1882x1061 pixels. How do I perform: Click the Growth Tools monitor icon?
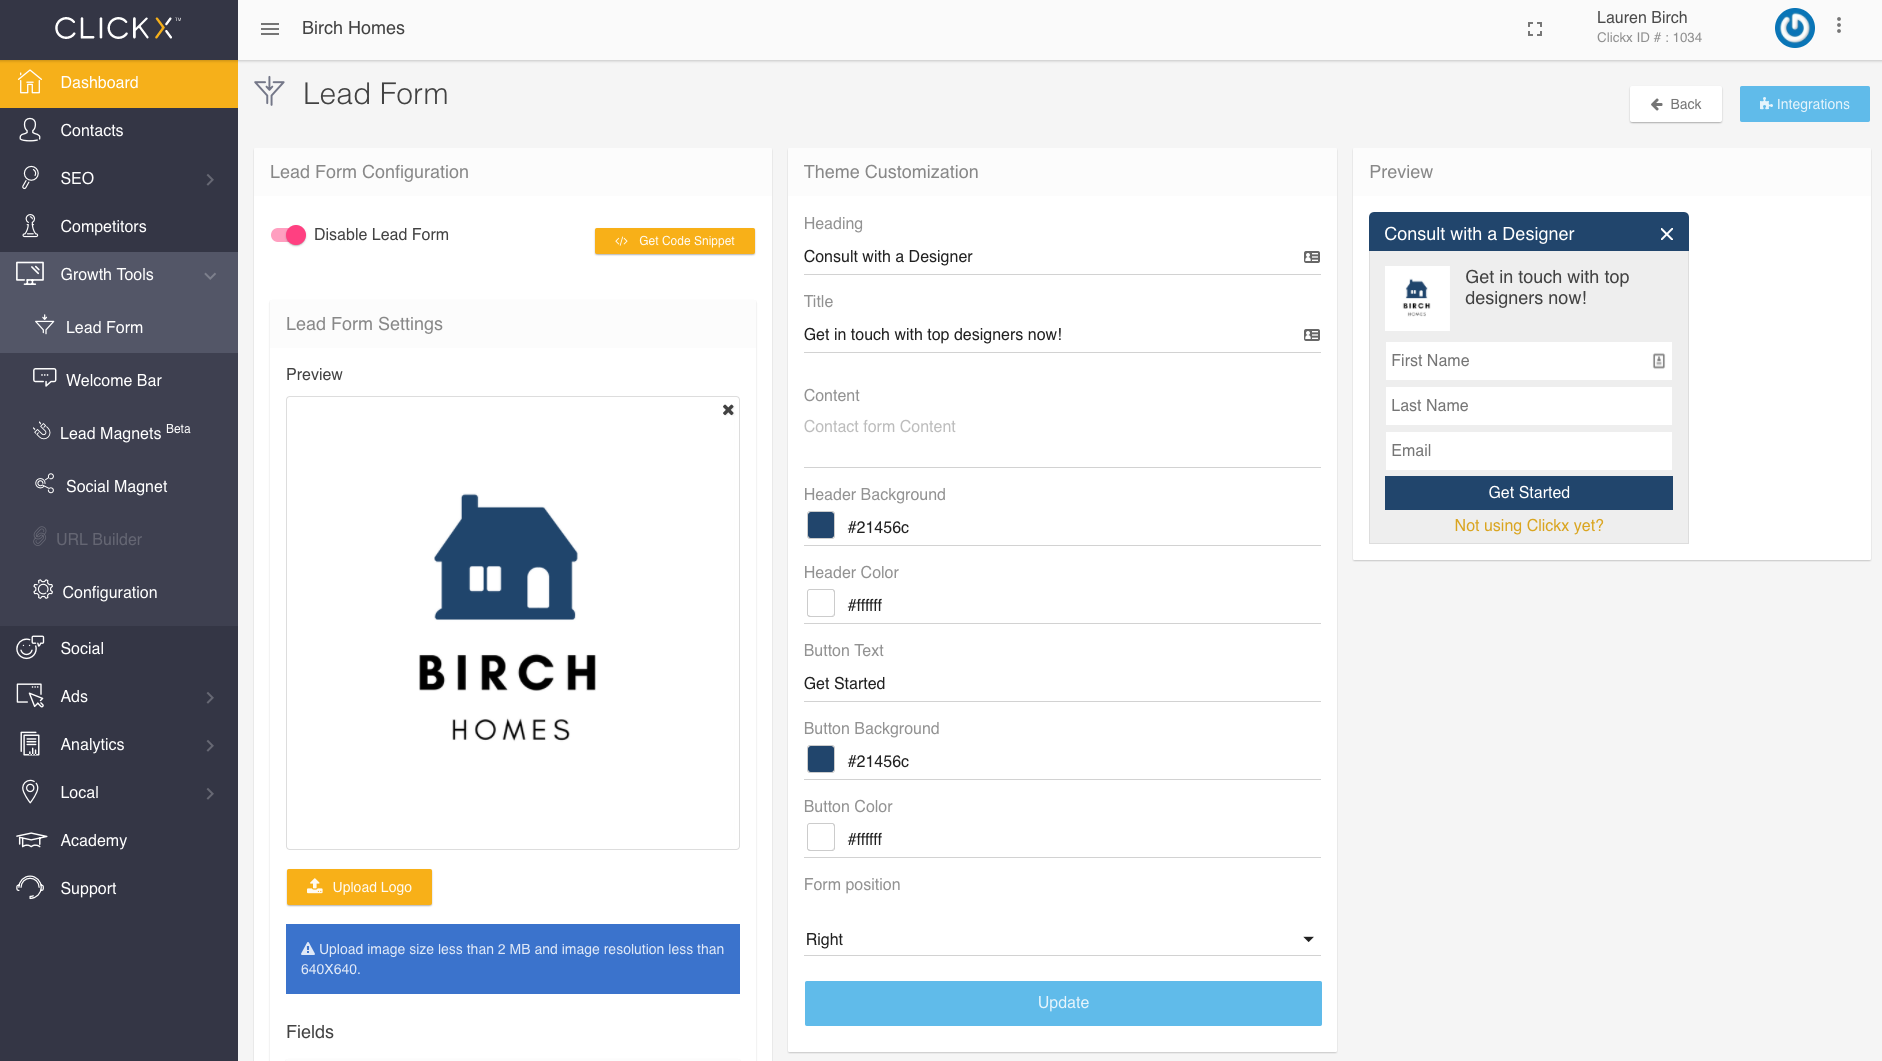pyautogui.click(x=30, y=274)
